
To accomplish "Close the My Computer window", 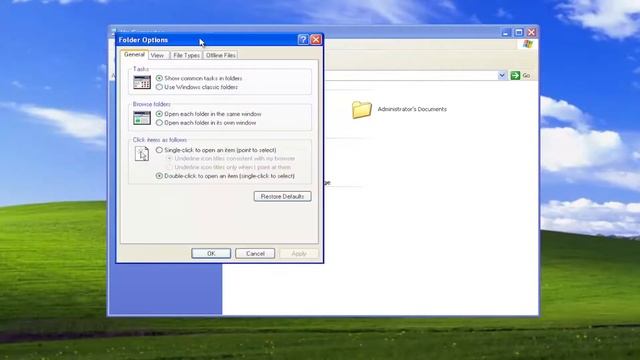I will point(531,32).
